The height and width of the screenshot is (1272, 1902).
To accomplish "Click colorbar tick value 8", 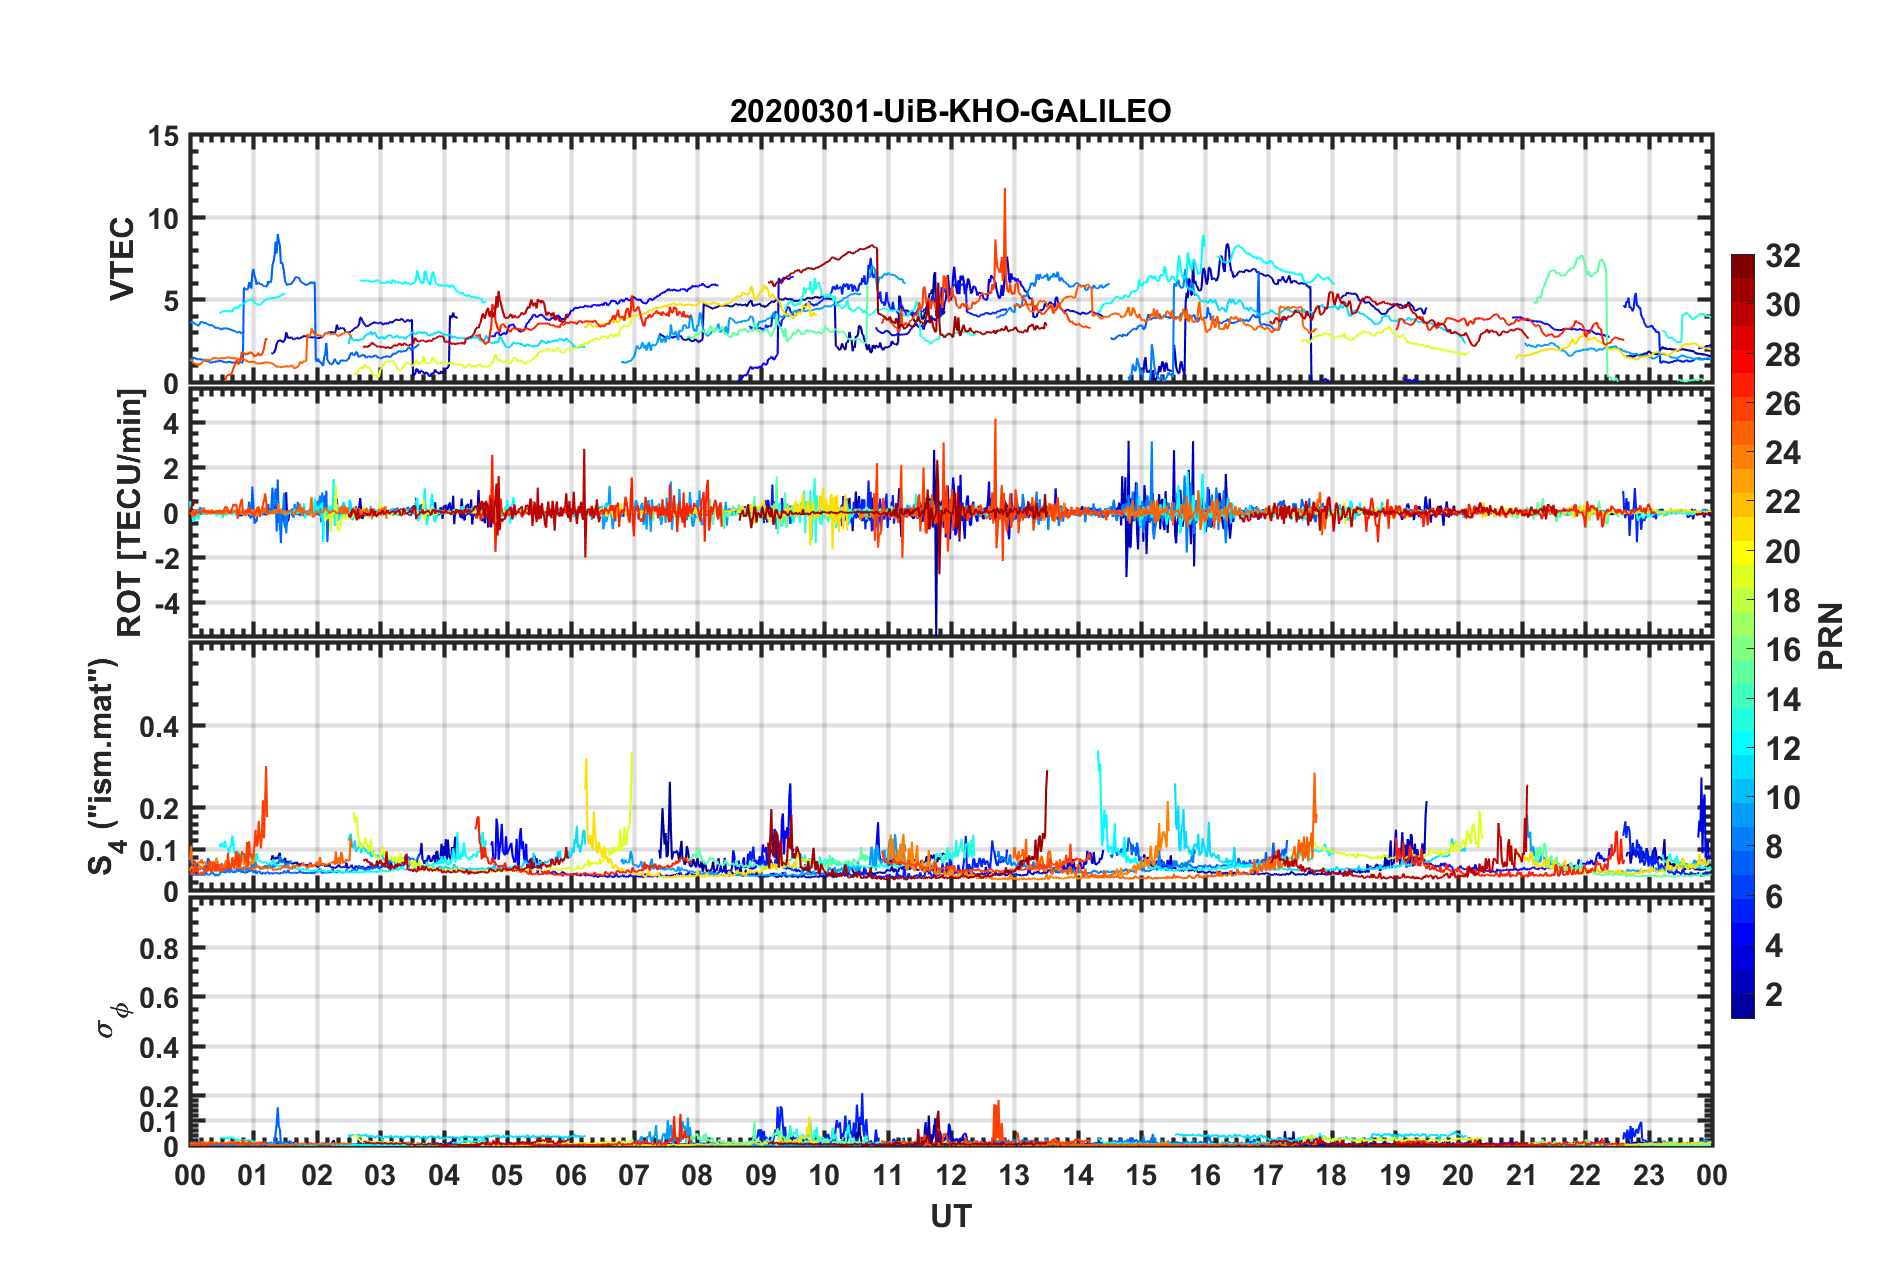I will pyautogui.click(x=1774, y=847).
